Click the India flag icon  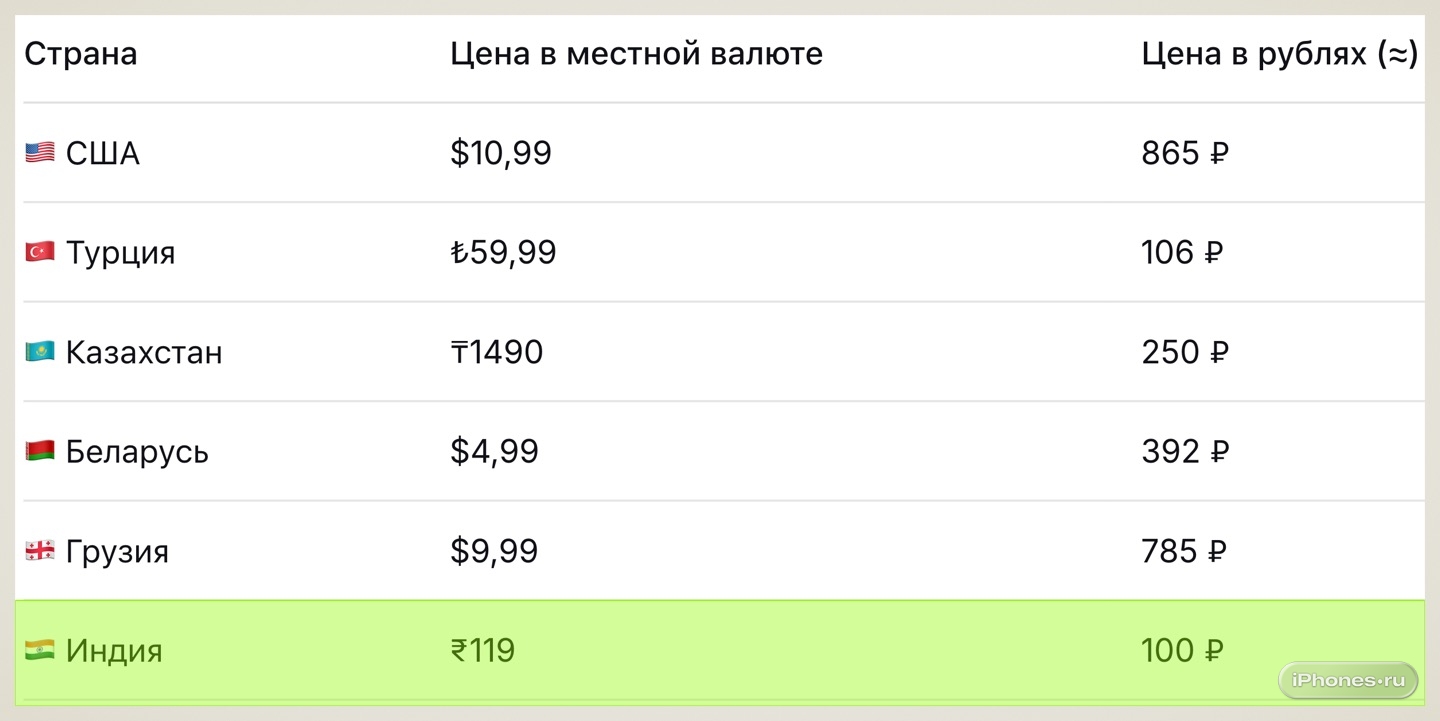click(40, 651)
